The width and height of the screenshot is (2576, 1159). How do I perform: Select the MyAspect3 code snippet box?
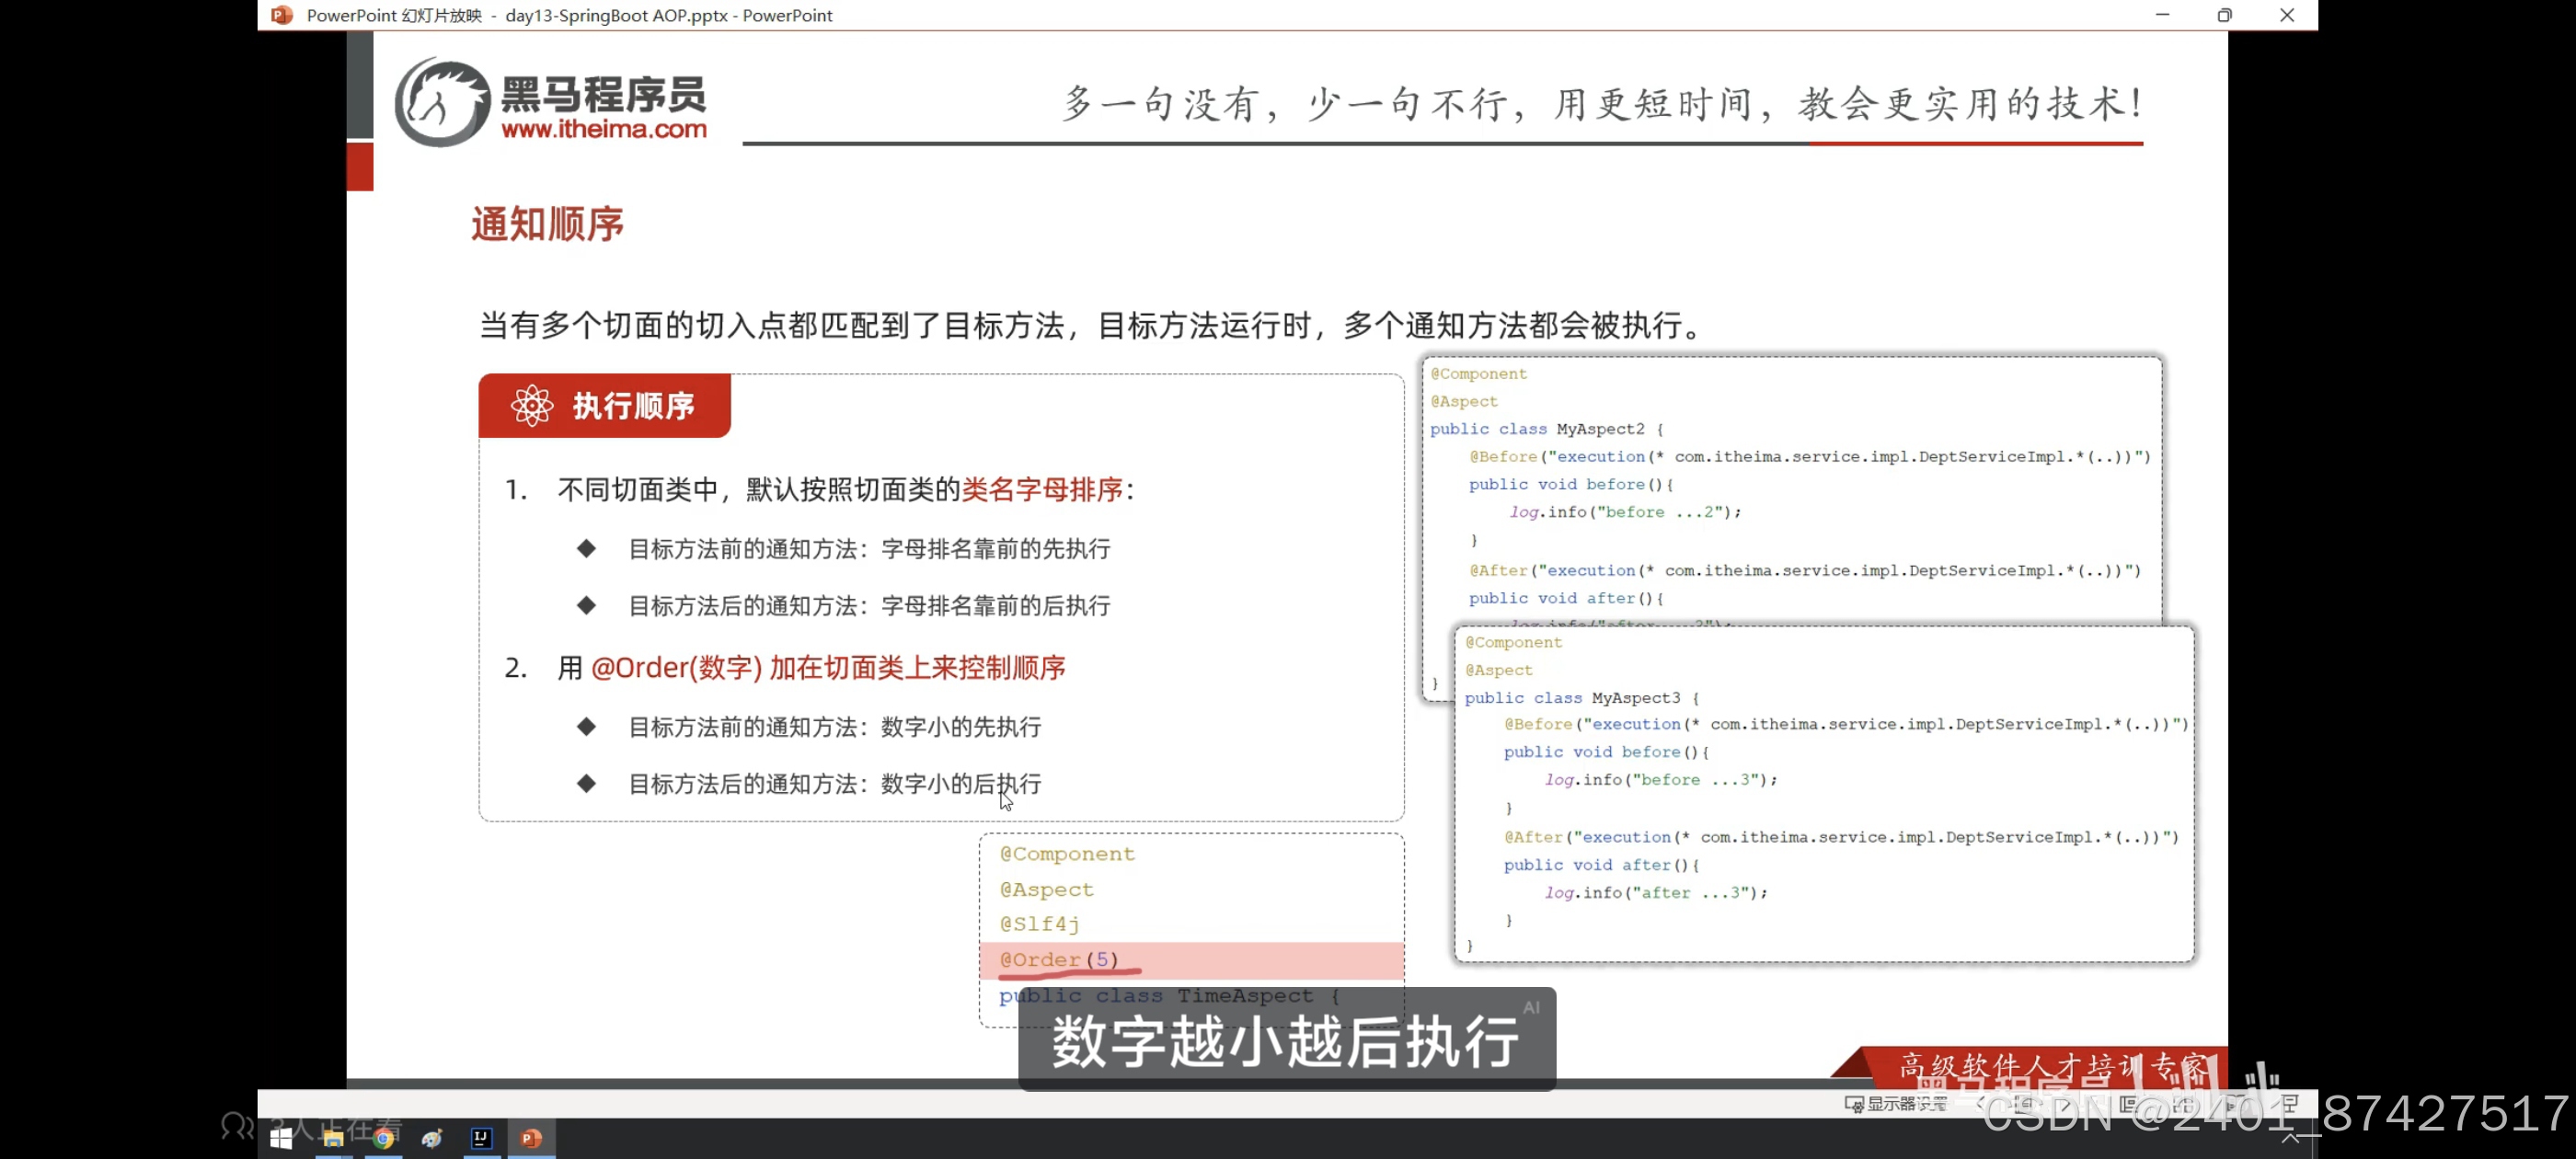pos(1823,793)
